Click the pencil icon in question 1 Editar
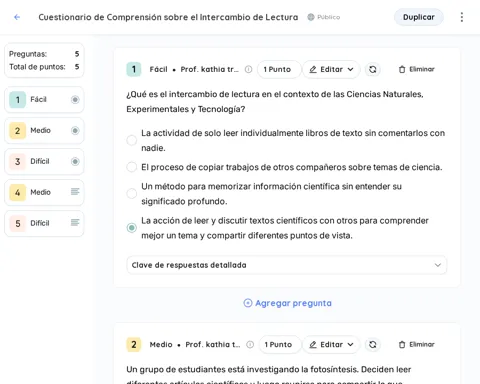 pos(313,69)
